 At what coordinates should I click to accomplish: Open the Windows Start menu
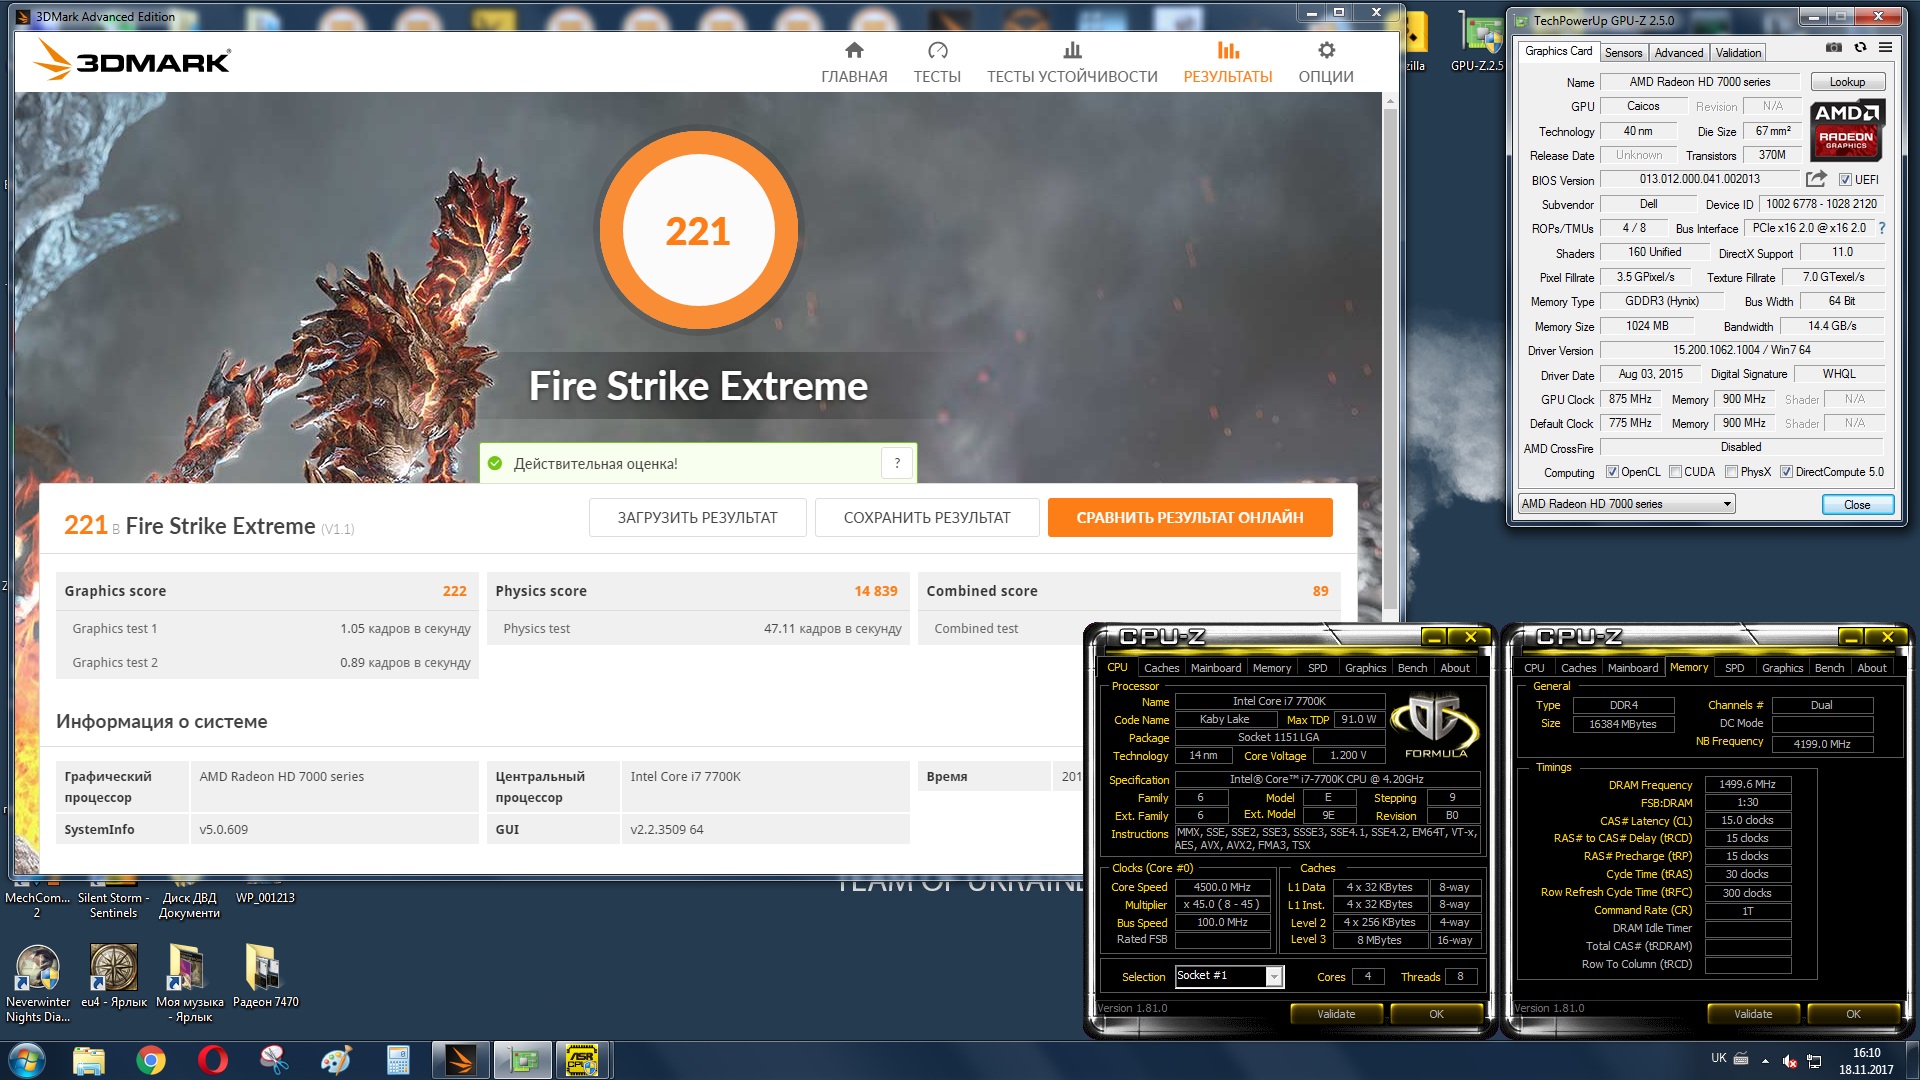point(27,1060)
